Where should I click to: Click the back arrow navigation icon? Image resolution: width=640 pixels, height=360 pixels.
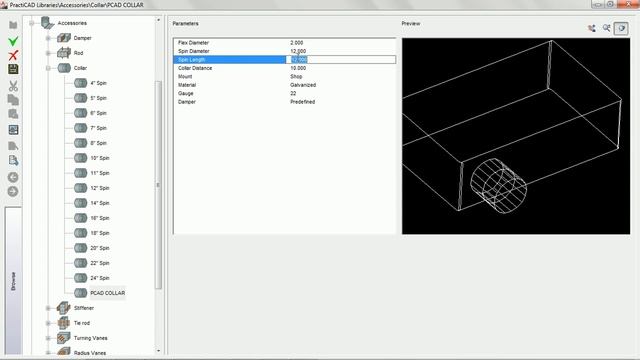(x=13, y=177)
